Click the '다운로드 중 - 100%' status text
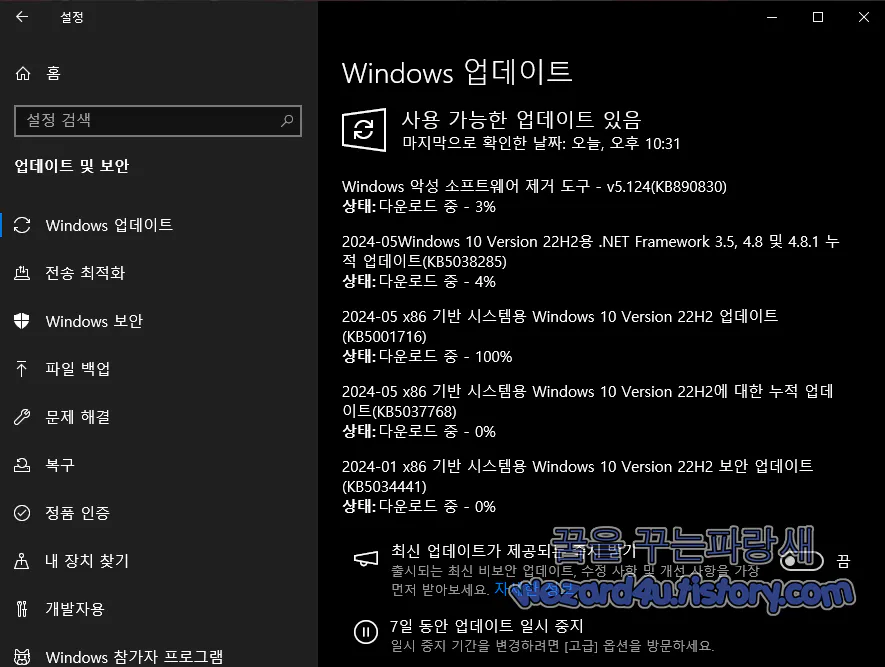 pyautogui.click(x=445, y=356)
